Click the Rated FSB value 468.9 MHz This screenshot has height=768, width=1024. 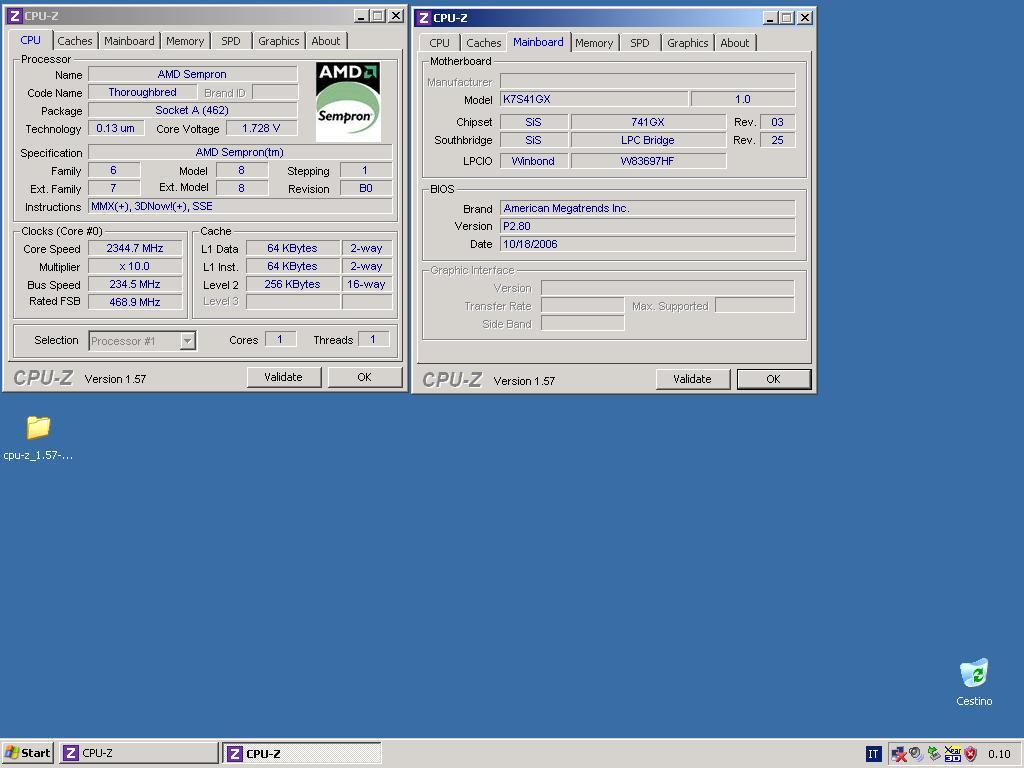[135, 302]
